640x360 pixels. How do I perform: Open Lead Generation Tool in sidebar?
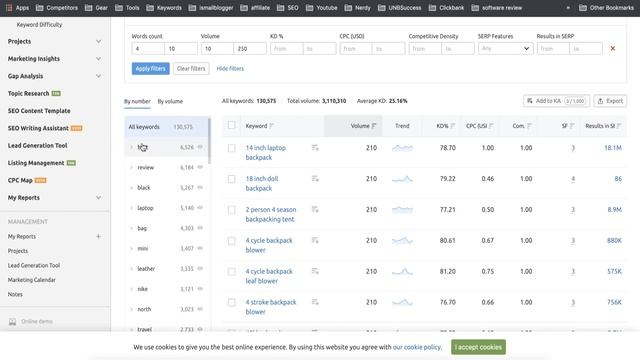pos(38,145)
